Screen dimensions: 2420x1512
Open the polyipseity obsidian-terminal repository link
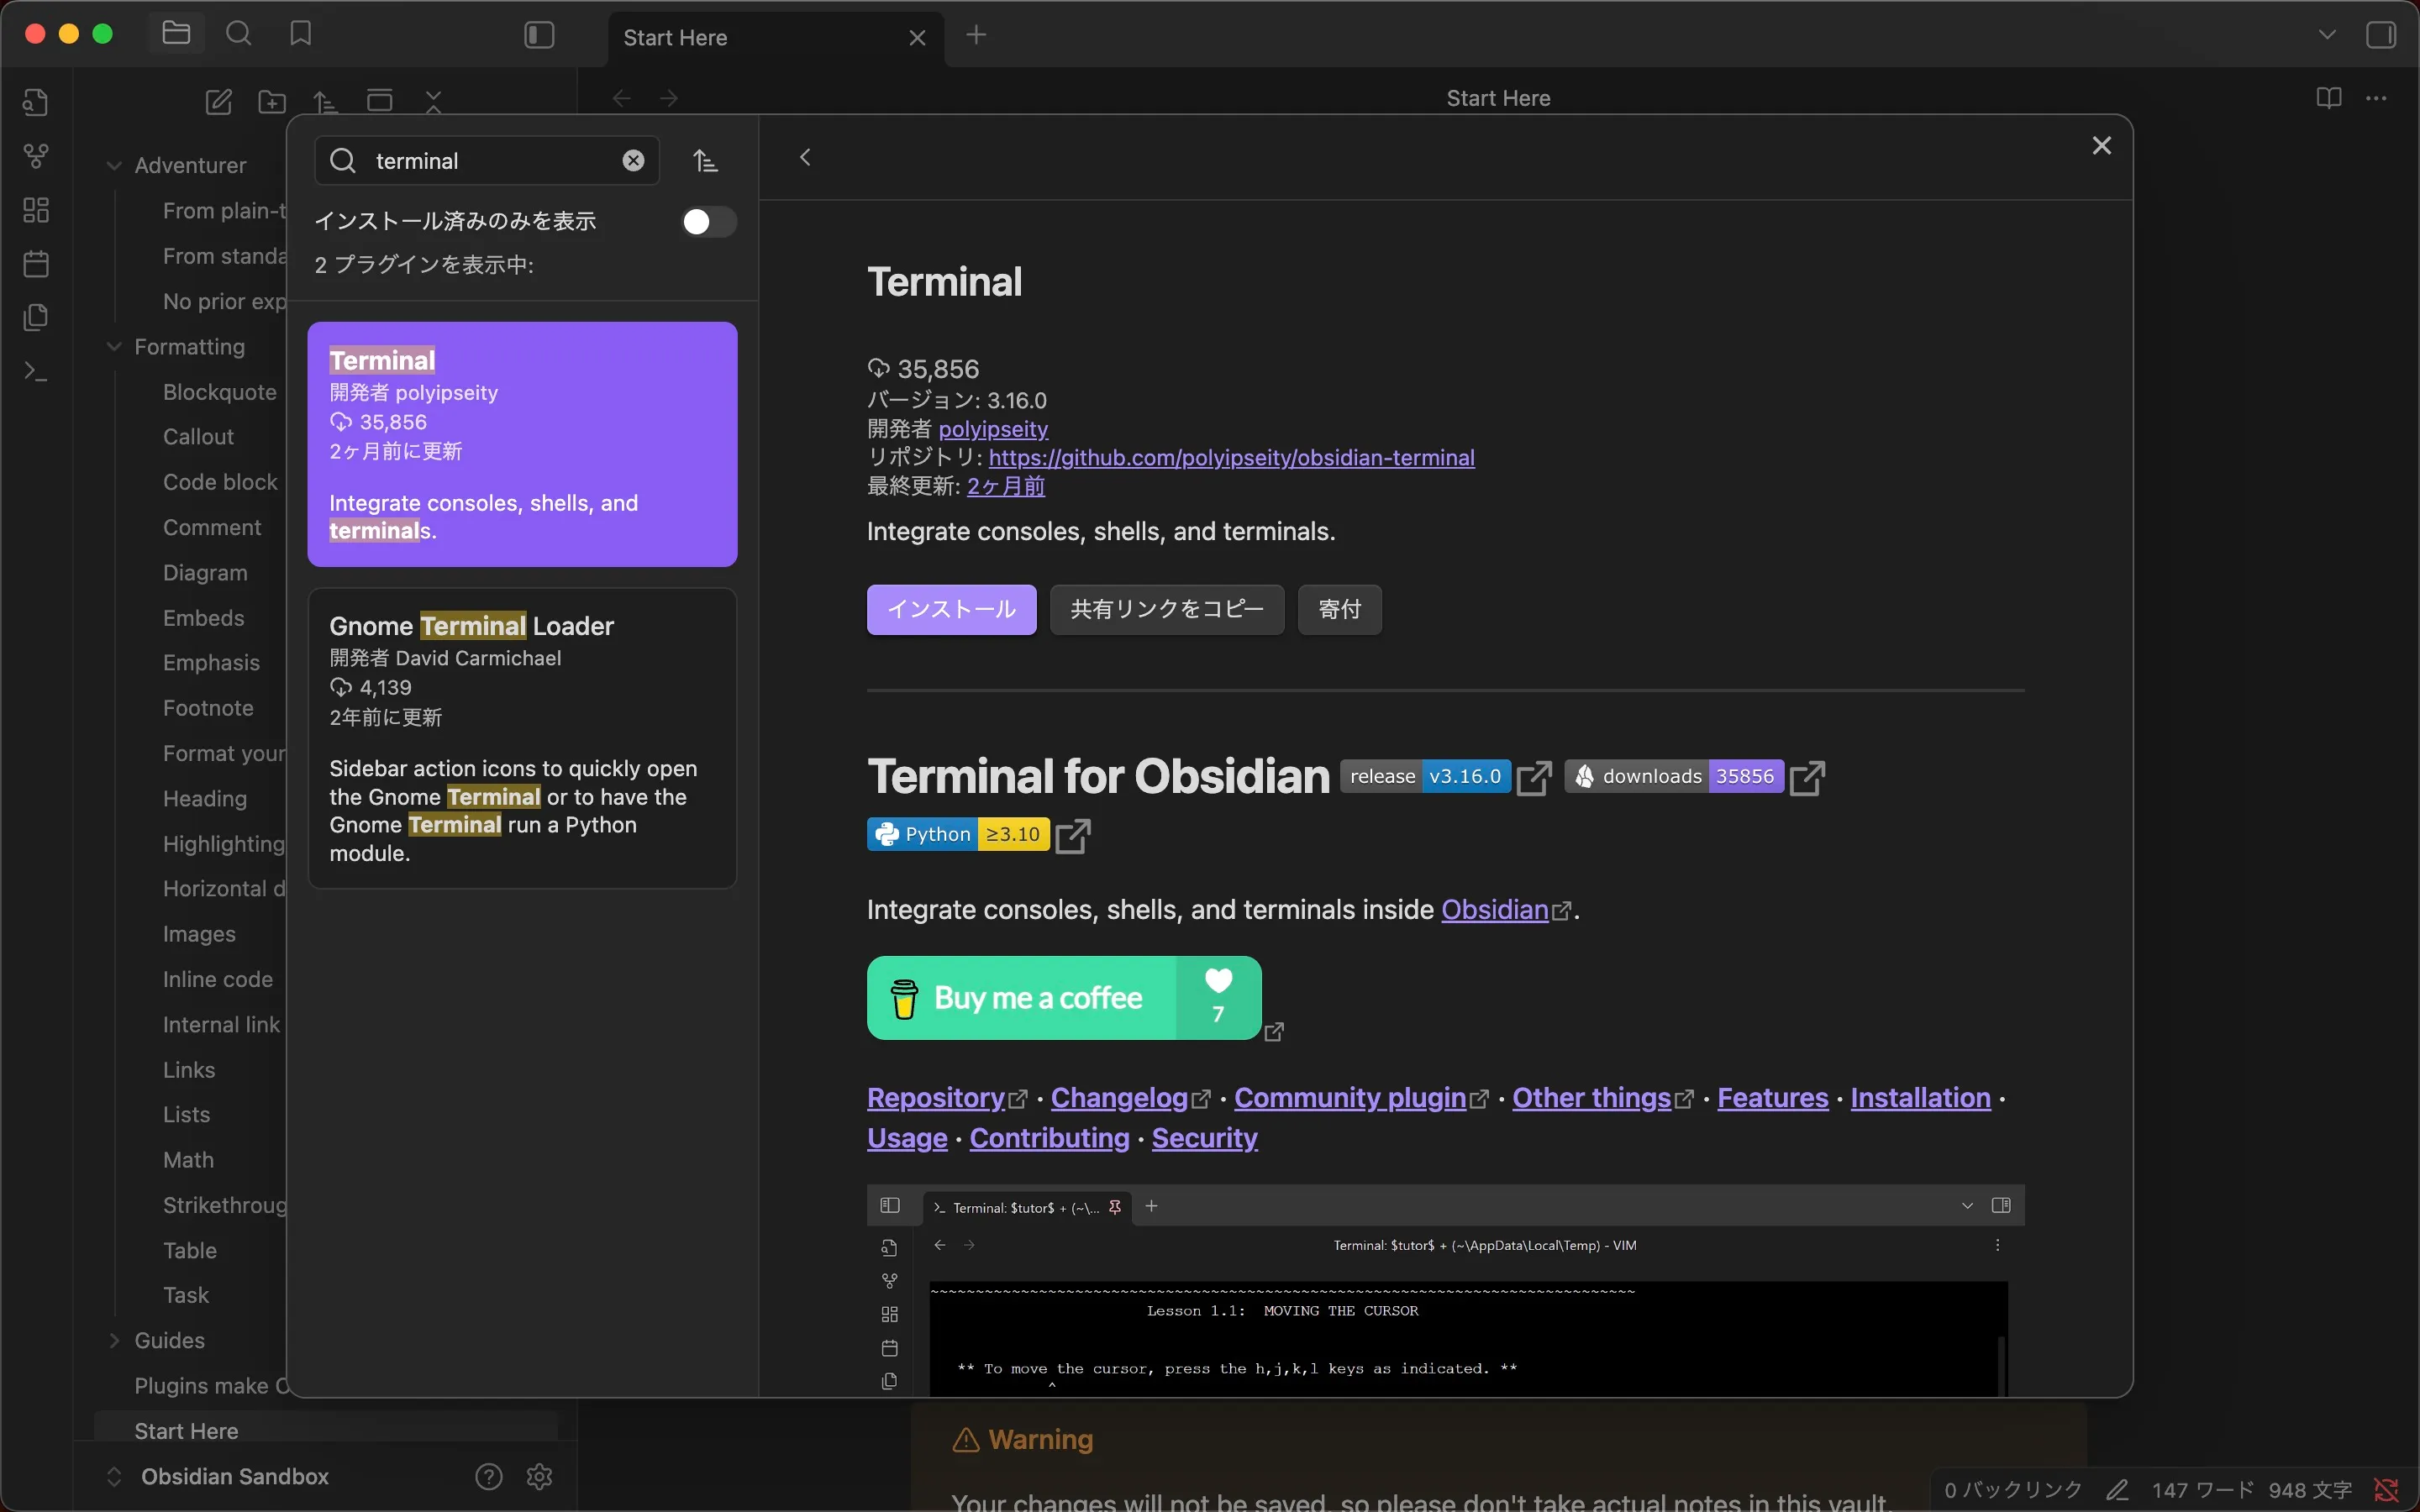(1231, 457)
